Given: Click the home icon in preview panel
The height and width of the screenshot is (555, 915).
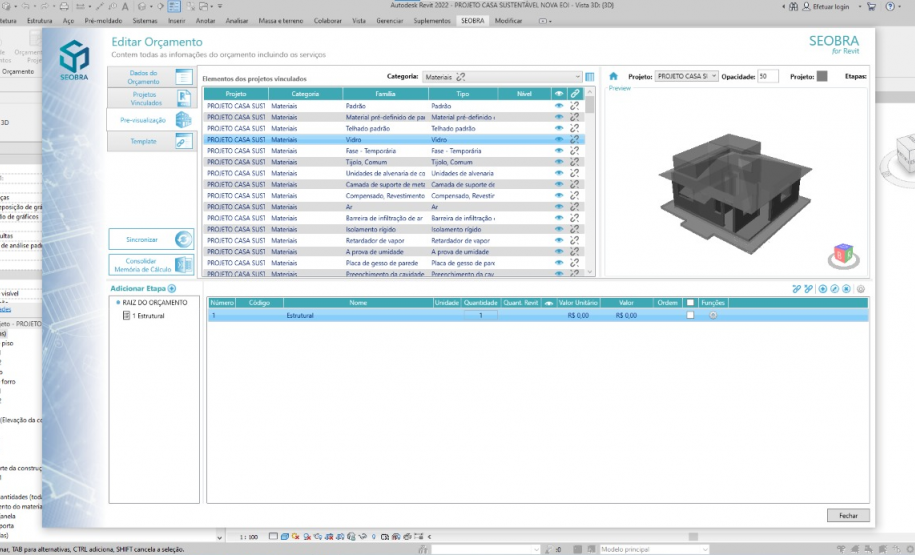Looking at the screenshot, I should [x=613, y=76].
